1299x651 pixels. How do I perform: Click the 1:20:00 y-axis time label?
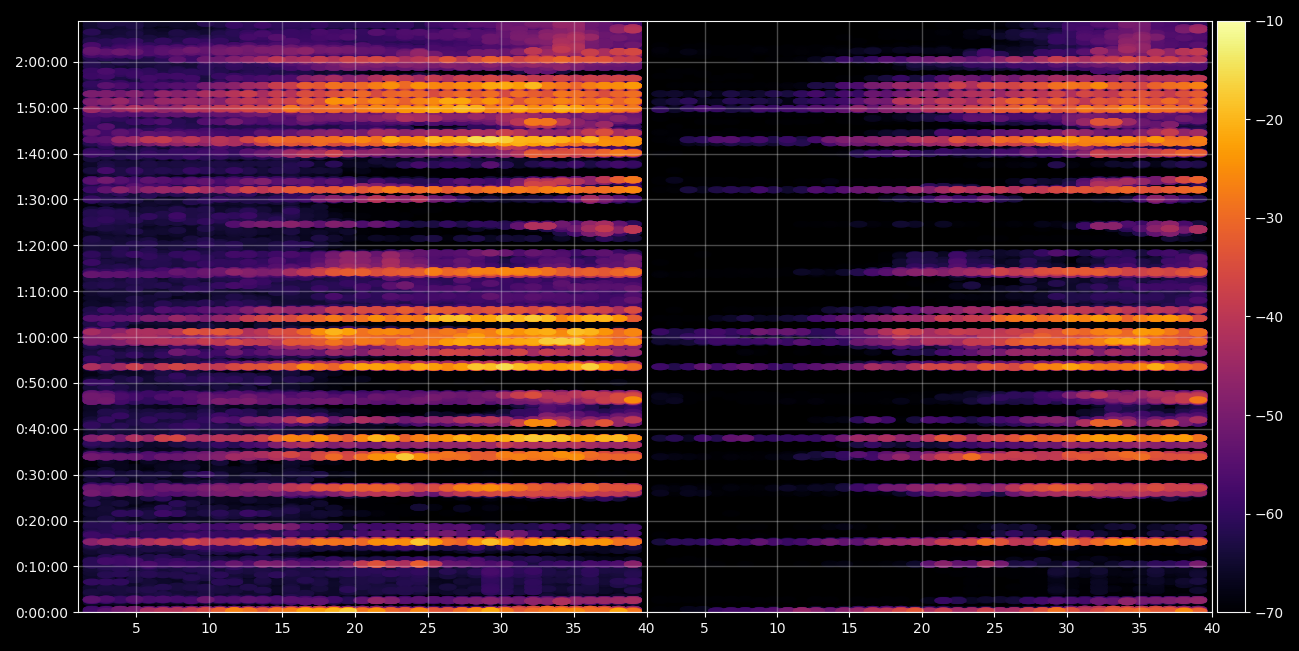click(42, 246)
